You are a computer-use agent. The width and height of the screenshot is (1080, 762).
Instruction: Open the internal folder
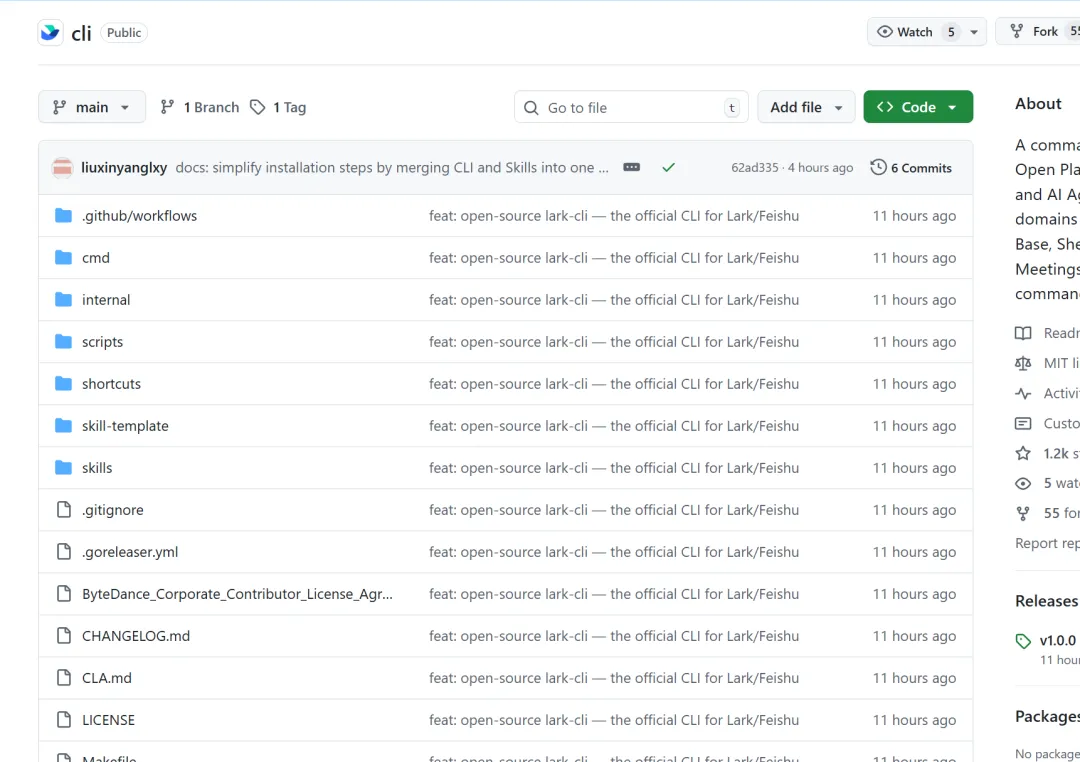click(106, 300)
